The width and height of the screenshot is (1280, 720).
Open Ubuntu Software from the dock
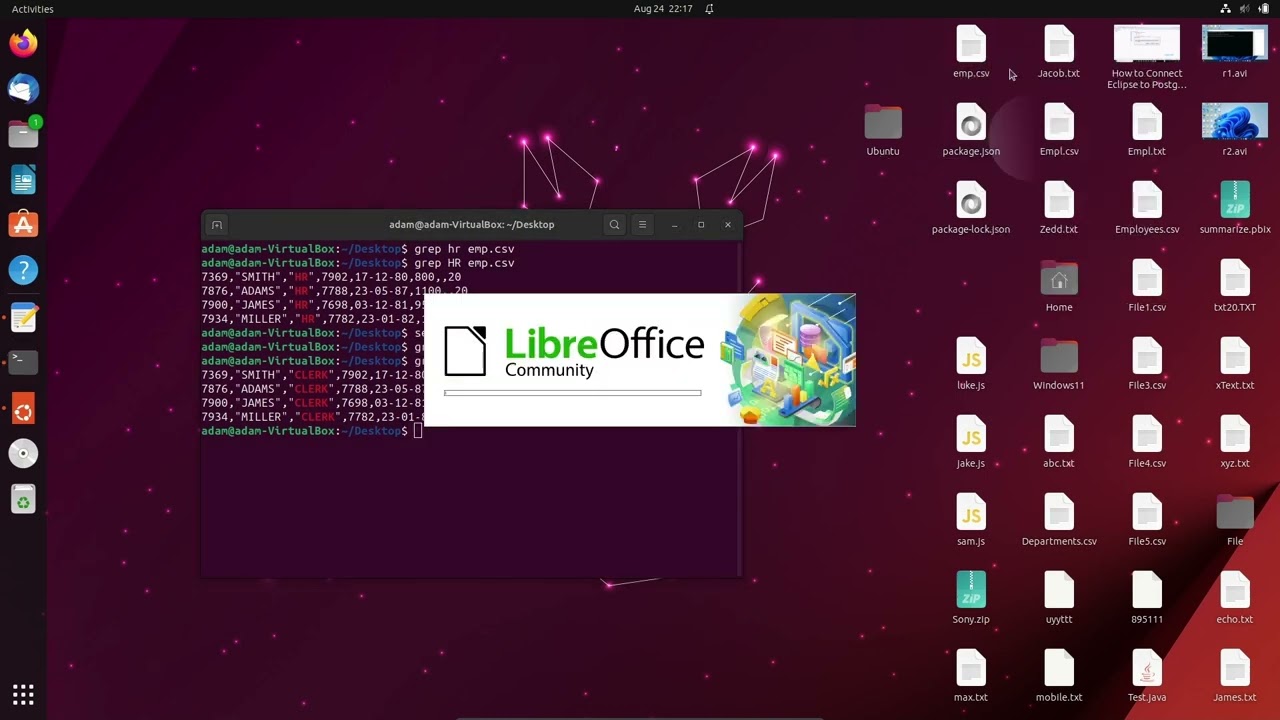tap(23, 225)
